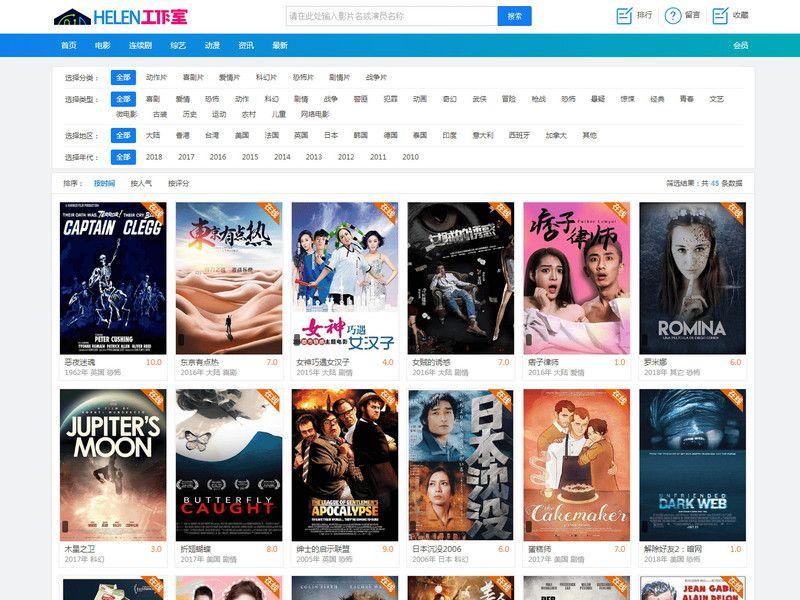This screenshot has width=800, height=600.
Task: Select 全部 in the 选择地区 row
Action: point(123,136)
